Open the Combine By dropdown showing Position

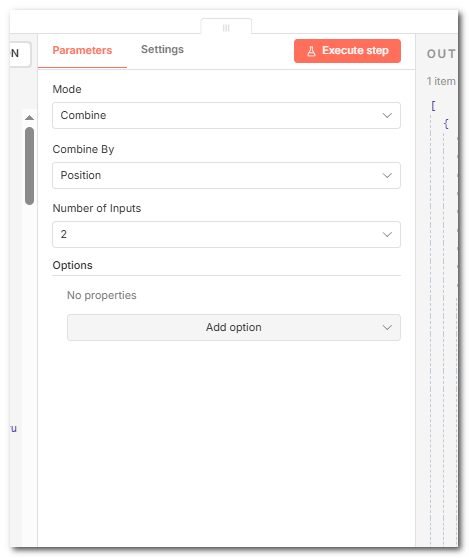click(226, 175)
